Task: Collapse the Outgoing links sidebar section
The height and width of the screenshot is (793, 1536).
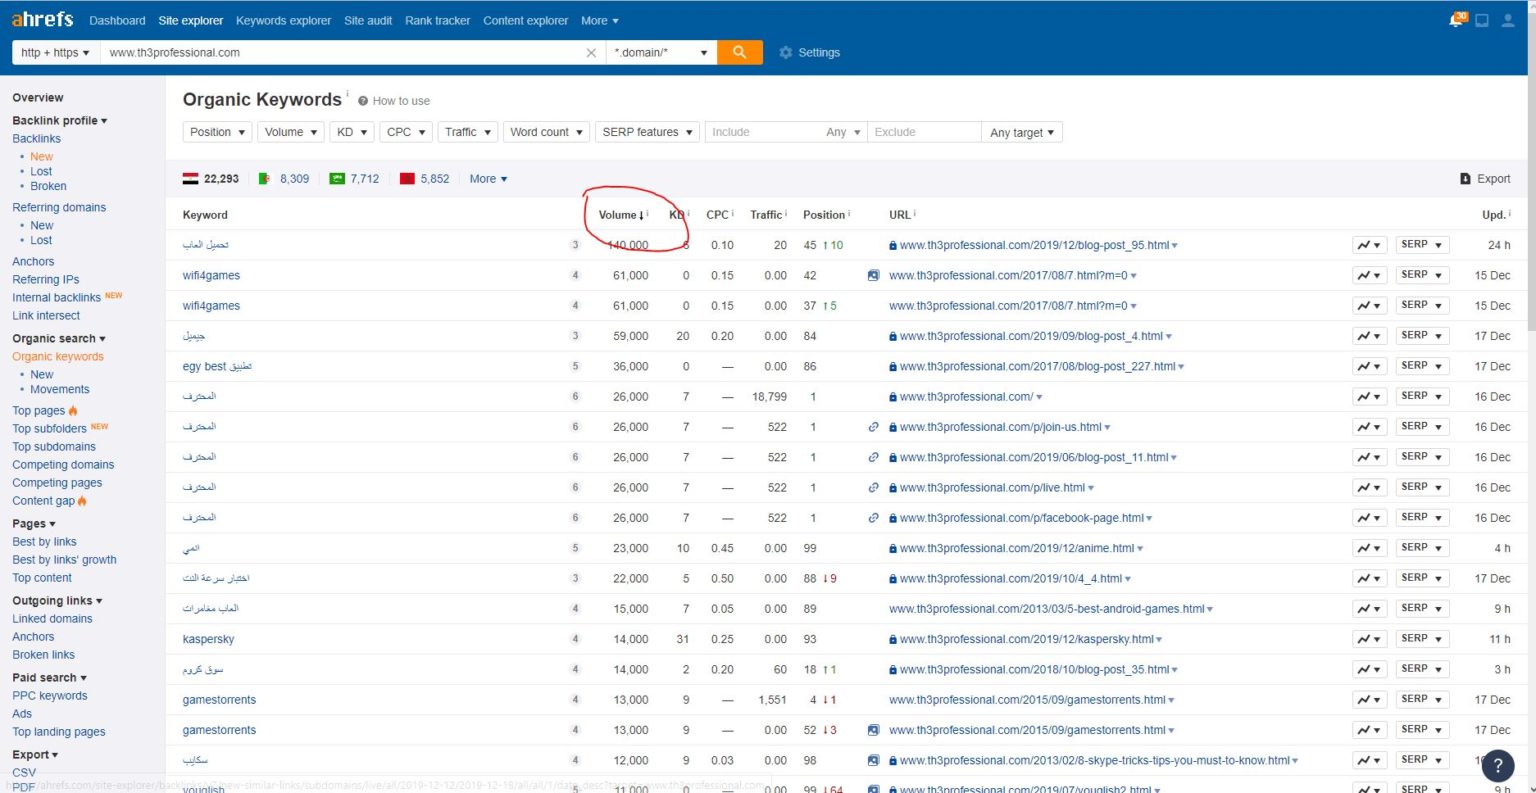Action: pos(57,601)
